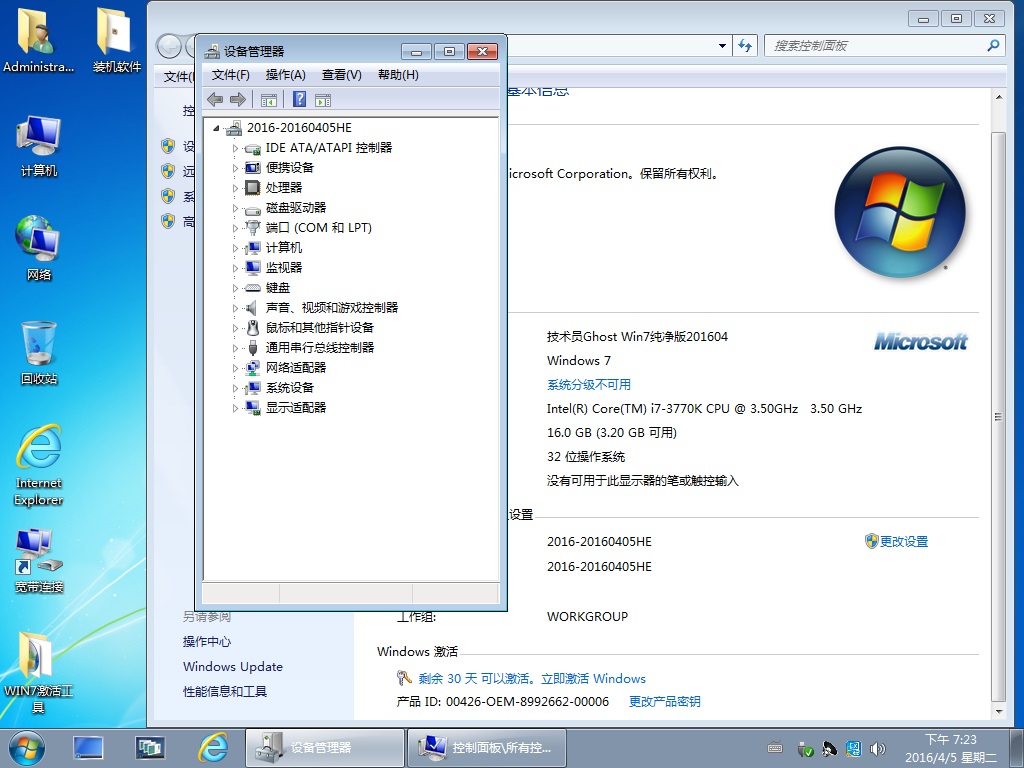Select the 宽带连接 desktop shortcut

click(x=39, y=560)
